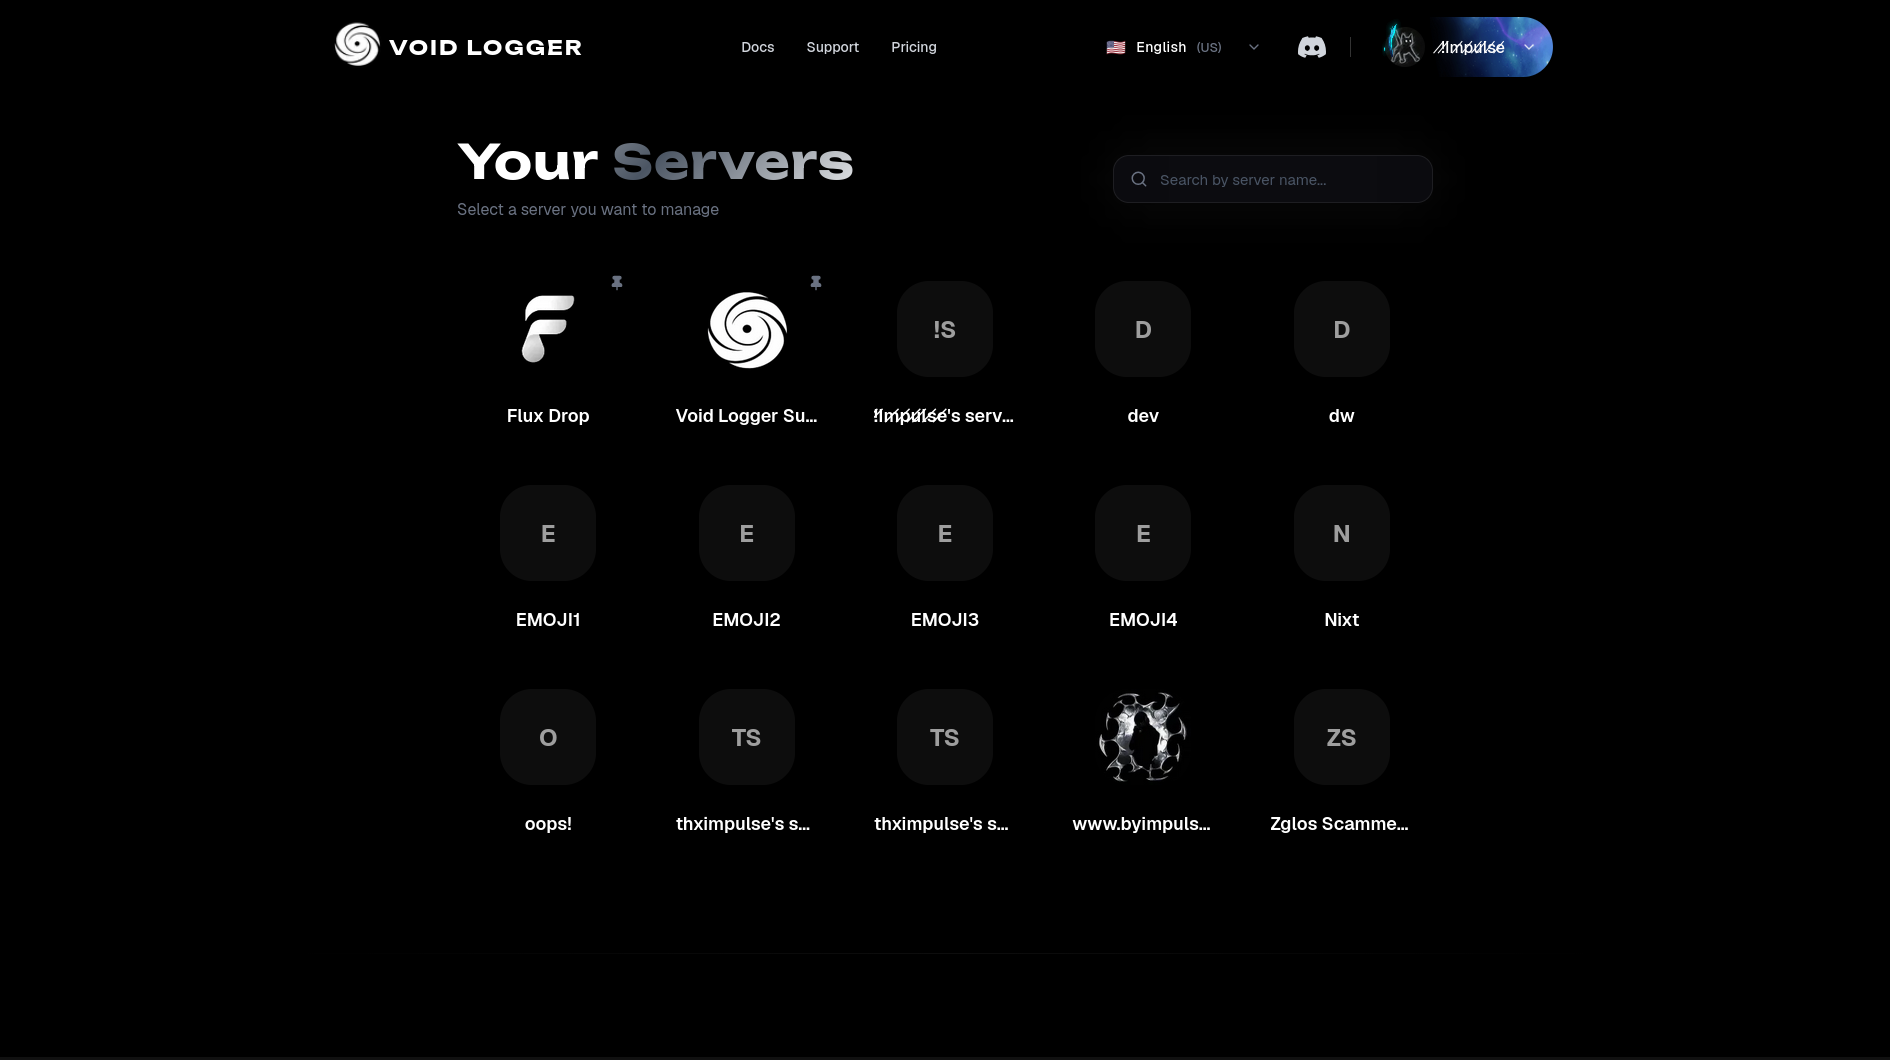Open the Discord link icon
Image resolution: width=1890 pixels, height=1060 pixels.
1311,47
